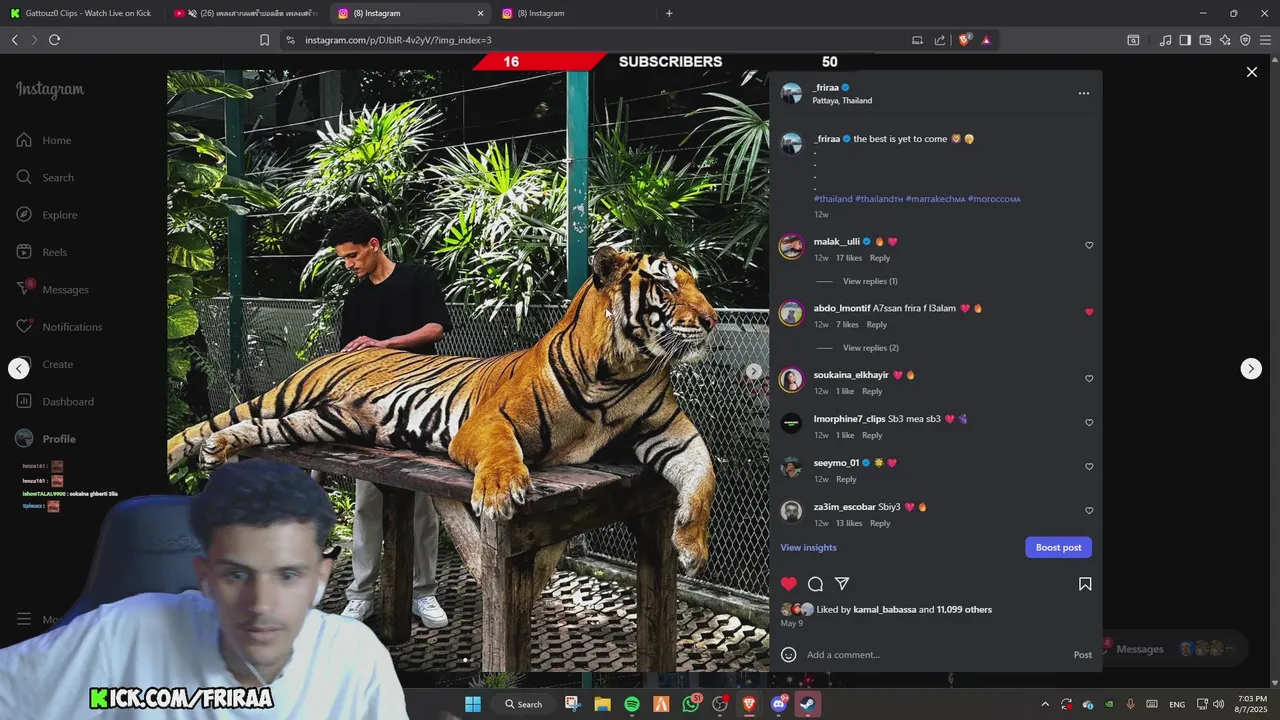This screenshot has height=720, width=1280.
Task: Open a new browser tab
Action: coord(669,13)
